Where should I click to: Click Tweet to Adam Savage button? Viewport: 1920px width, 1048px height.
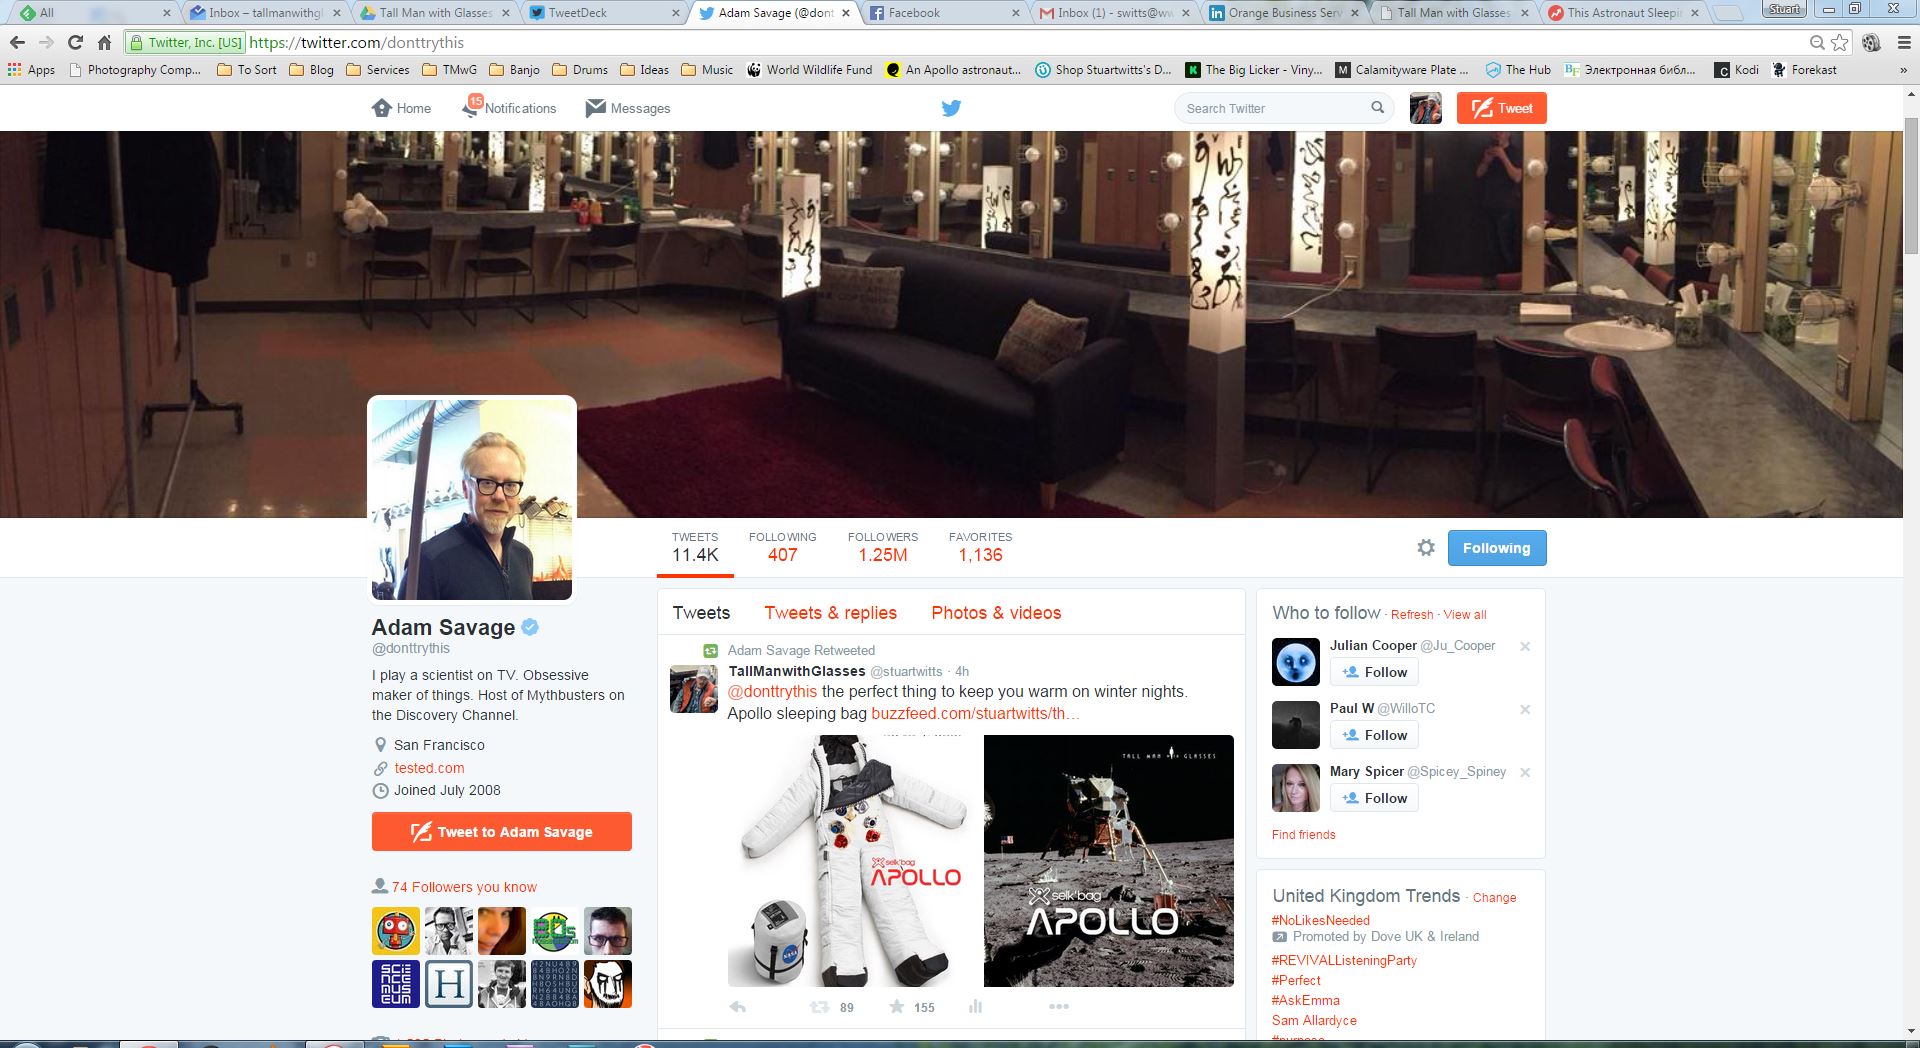(501, 832)
